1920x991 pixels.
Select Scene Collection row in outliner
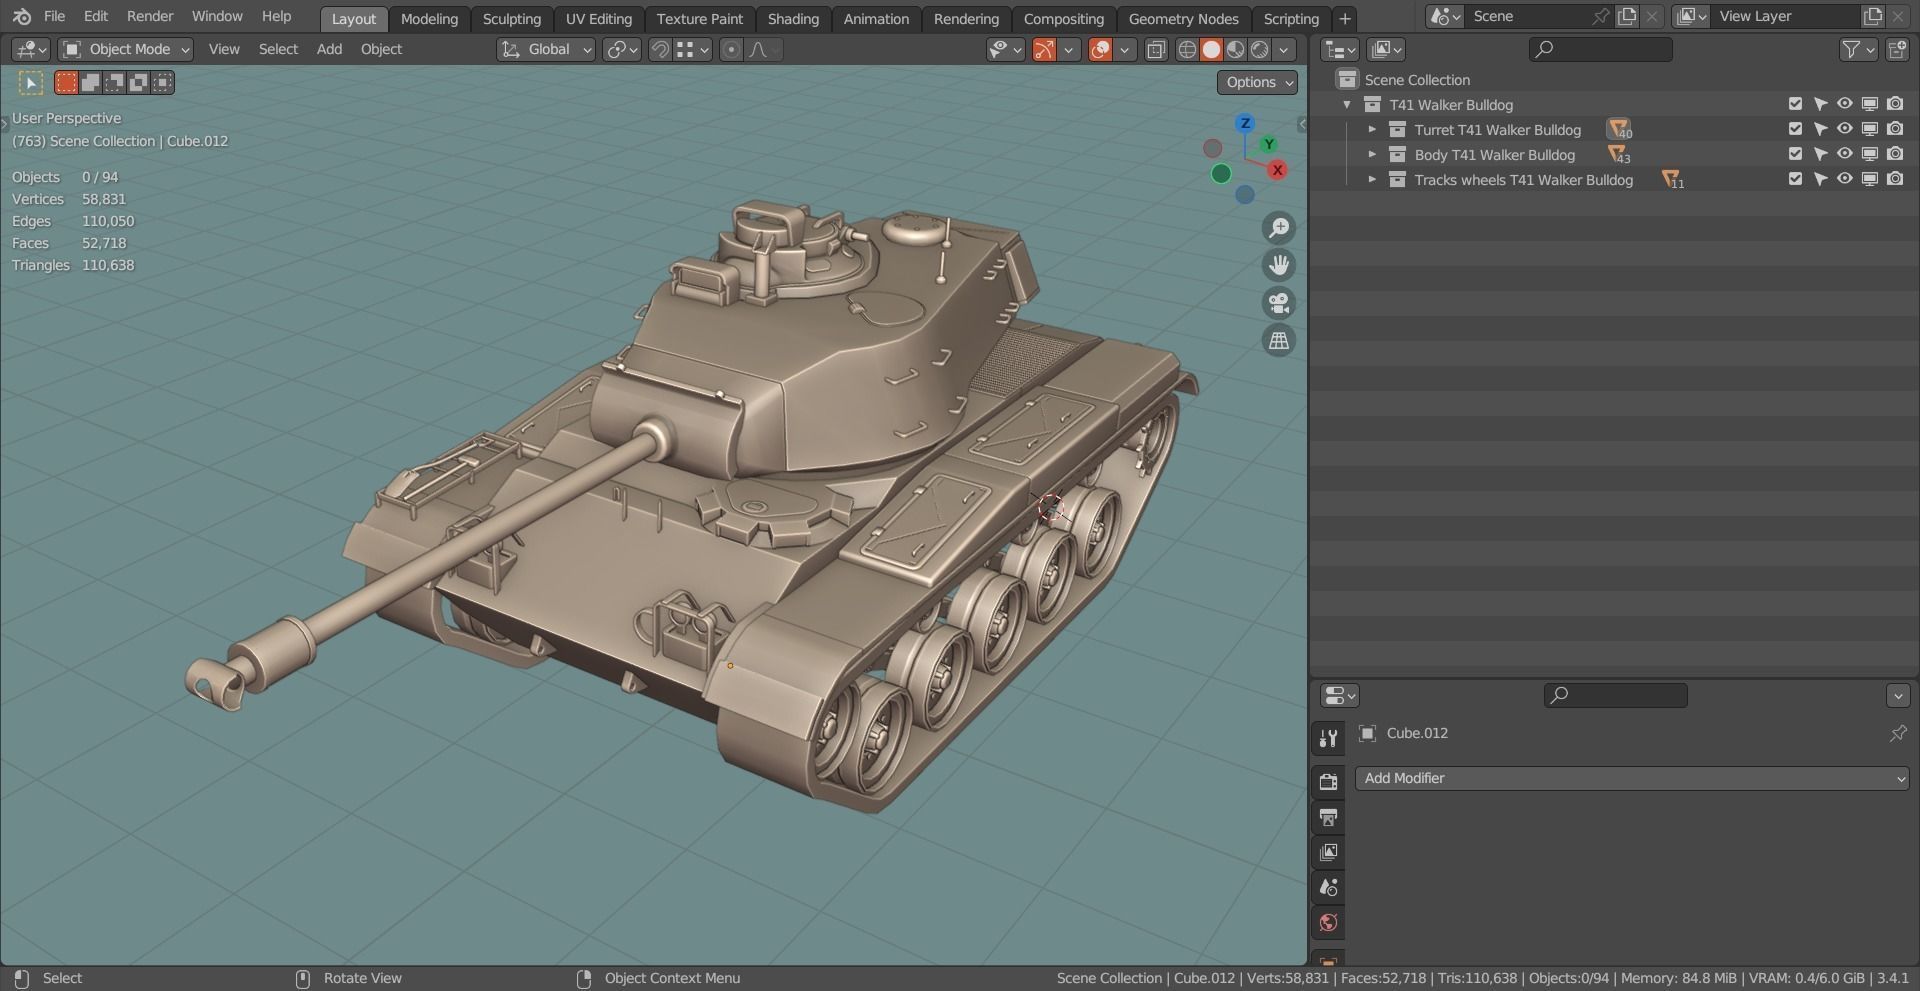tap(1614, 80)
